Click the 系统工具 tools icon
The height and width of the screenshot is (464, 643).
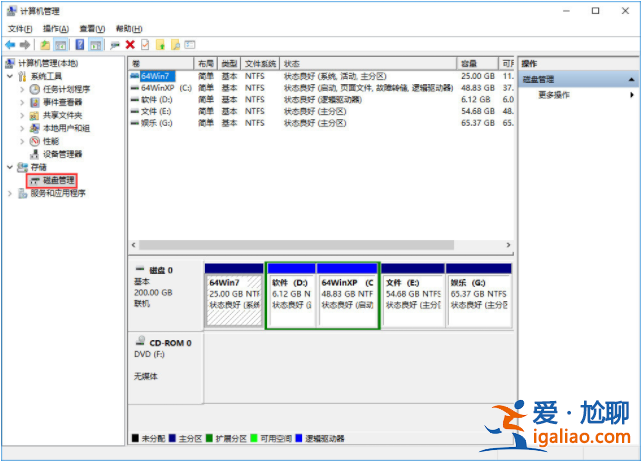pos(22,76)
